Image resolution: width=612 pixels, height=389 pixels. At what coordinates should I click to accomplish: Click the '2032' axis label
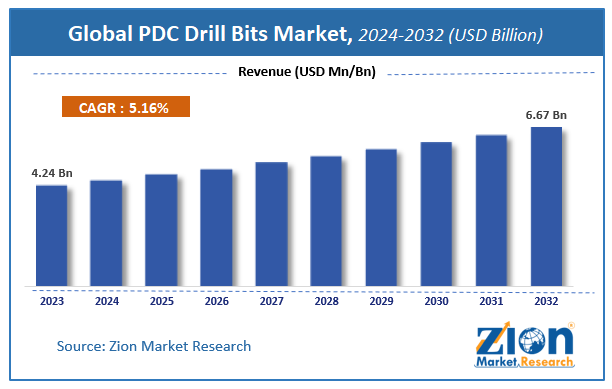tap(546, 301)
